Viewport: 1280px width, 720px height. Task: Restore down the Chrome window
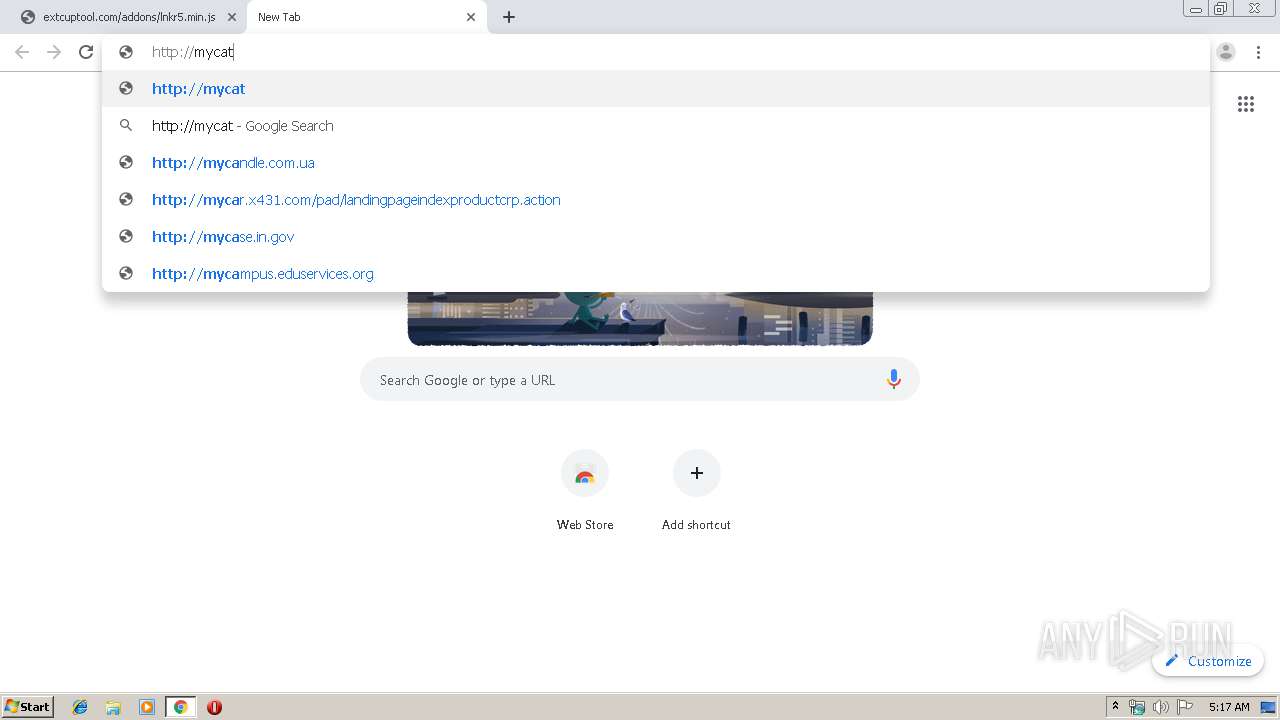pyautogui.click(x=1221, y=8)
